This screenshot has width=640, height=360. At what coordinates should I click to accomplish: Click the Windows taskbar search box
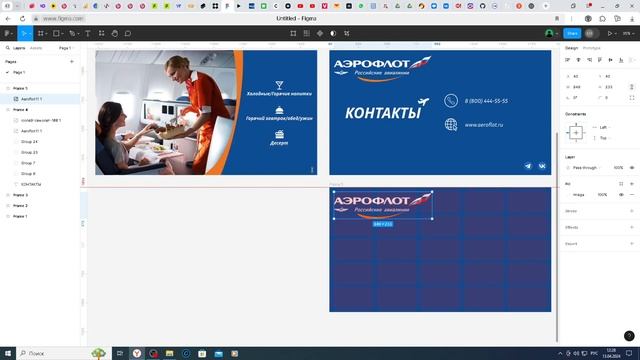[x=64, y=353]
